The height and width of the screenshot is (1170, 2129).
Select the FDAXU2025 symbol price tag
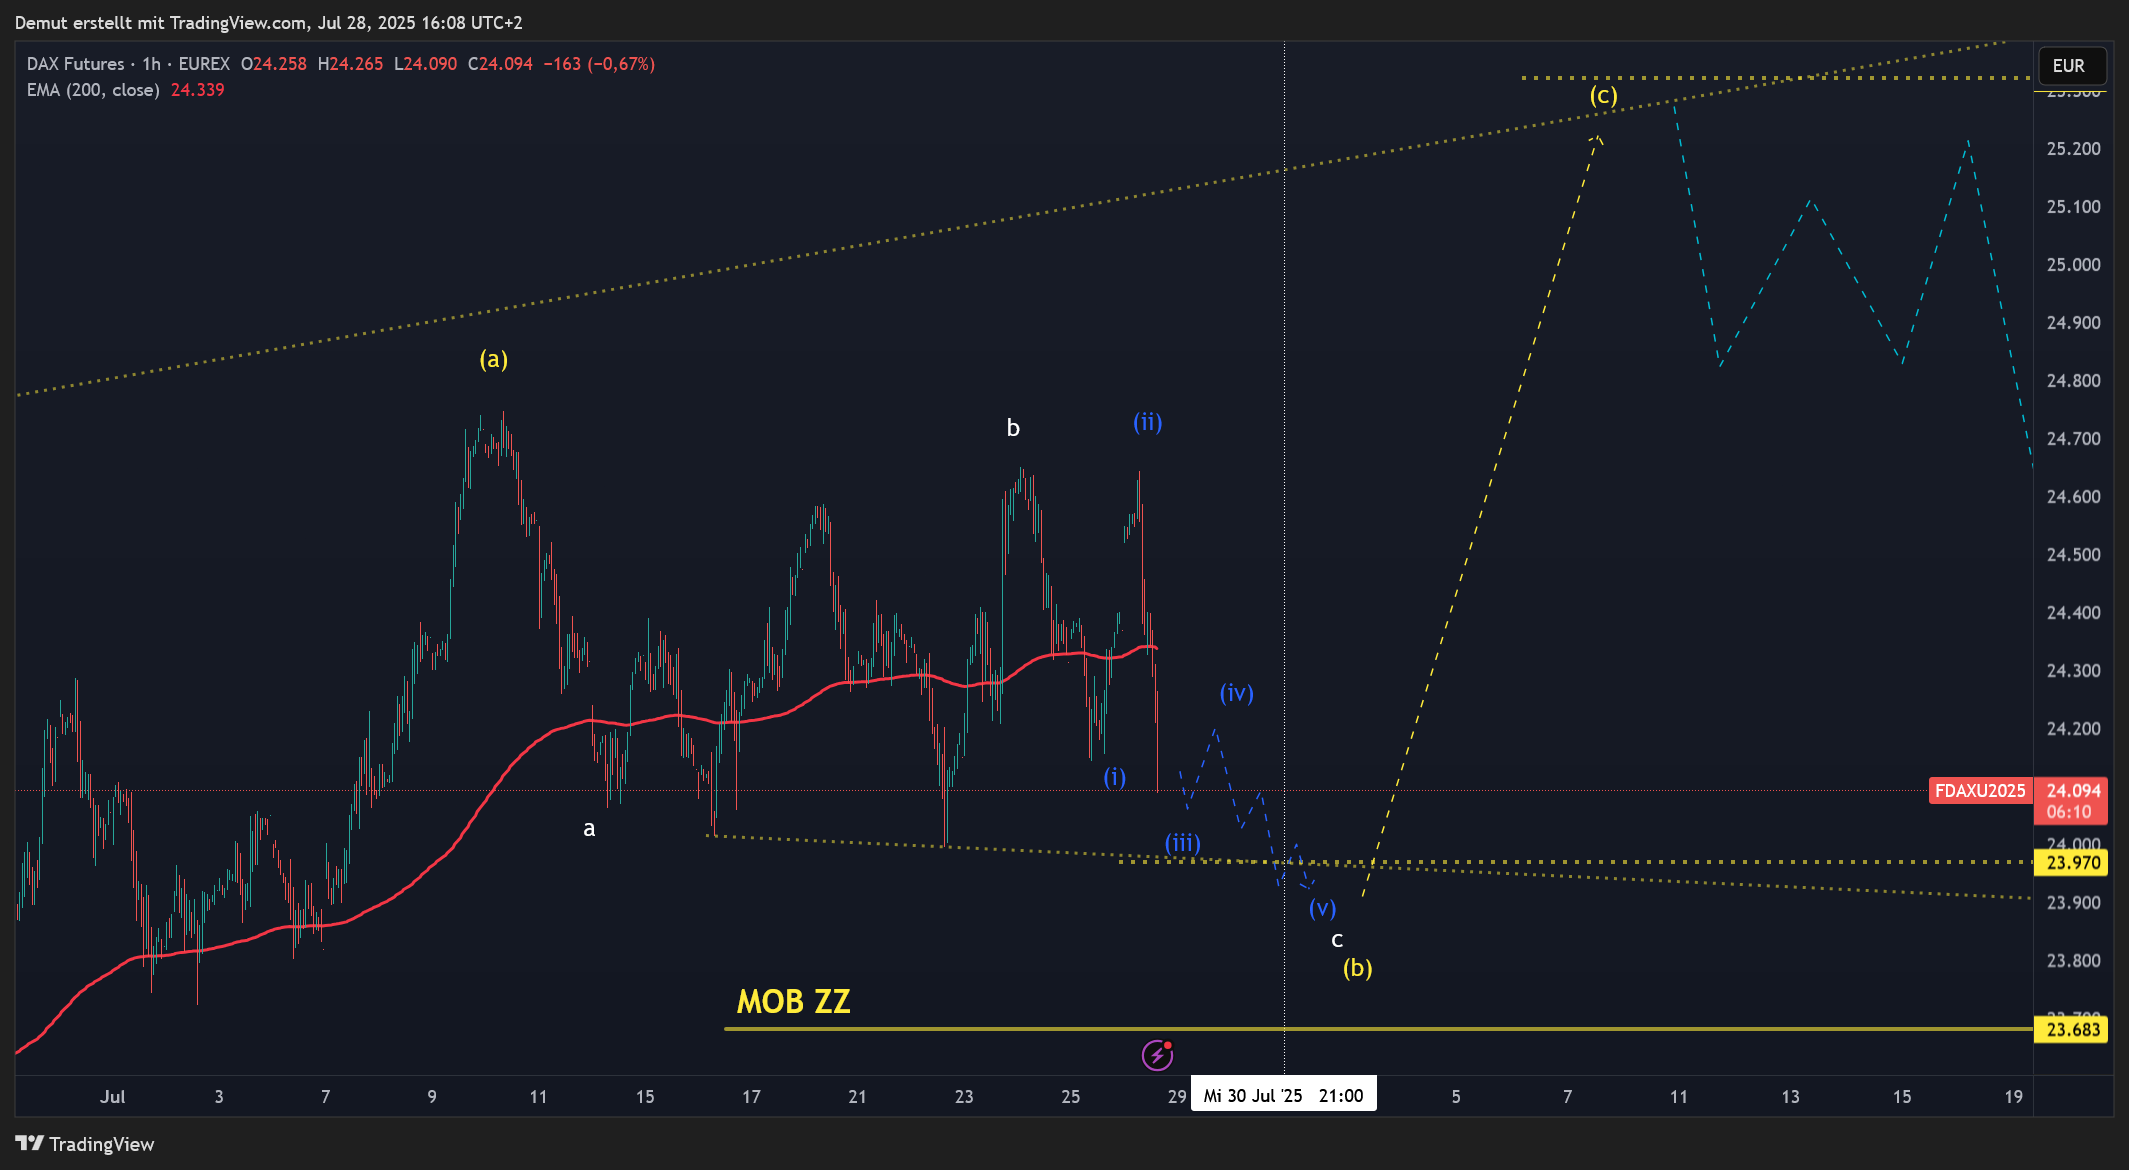click(1979, 791)
